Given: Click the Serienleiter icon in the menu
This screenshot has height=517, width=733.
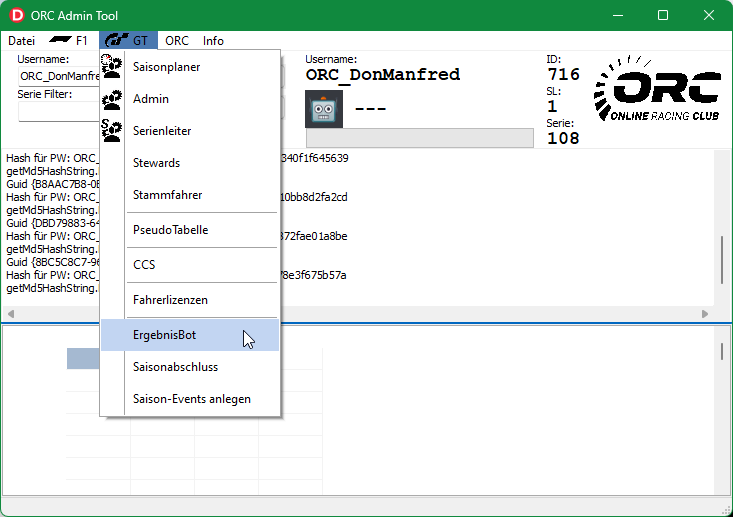Looking at the screenshot, I should [112, 131].
